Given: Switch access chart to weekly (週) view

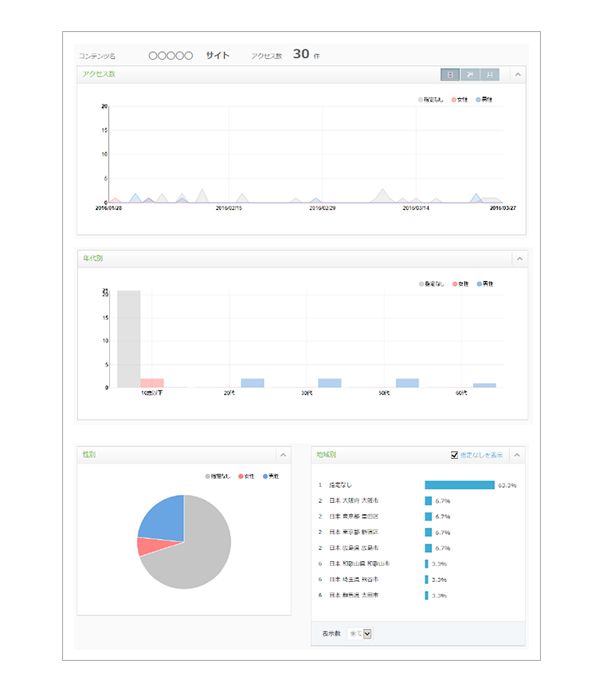Looking at the screenshot, I should pos(470,75).
